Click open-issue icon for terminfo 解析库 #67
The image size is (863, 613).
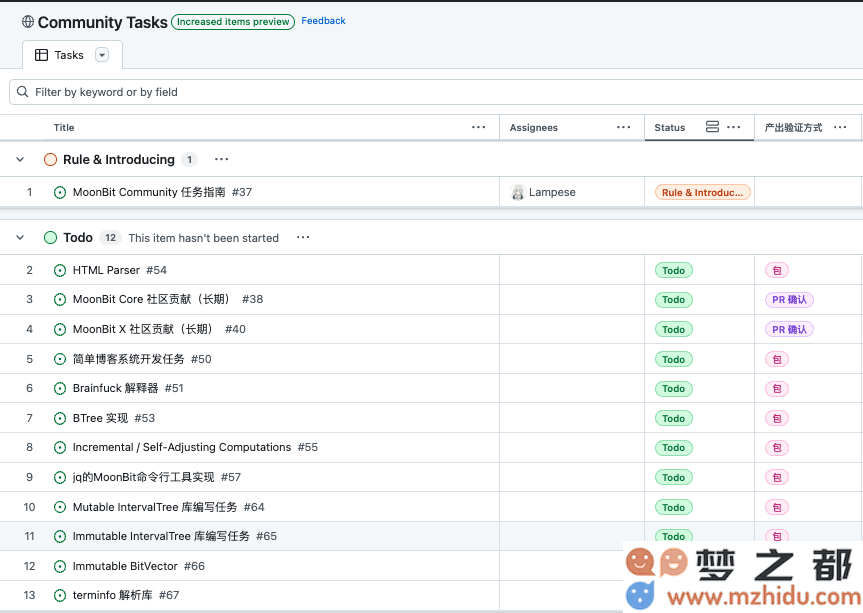60,595
